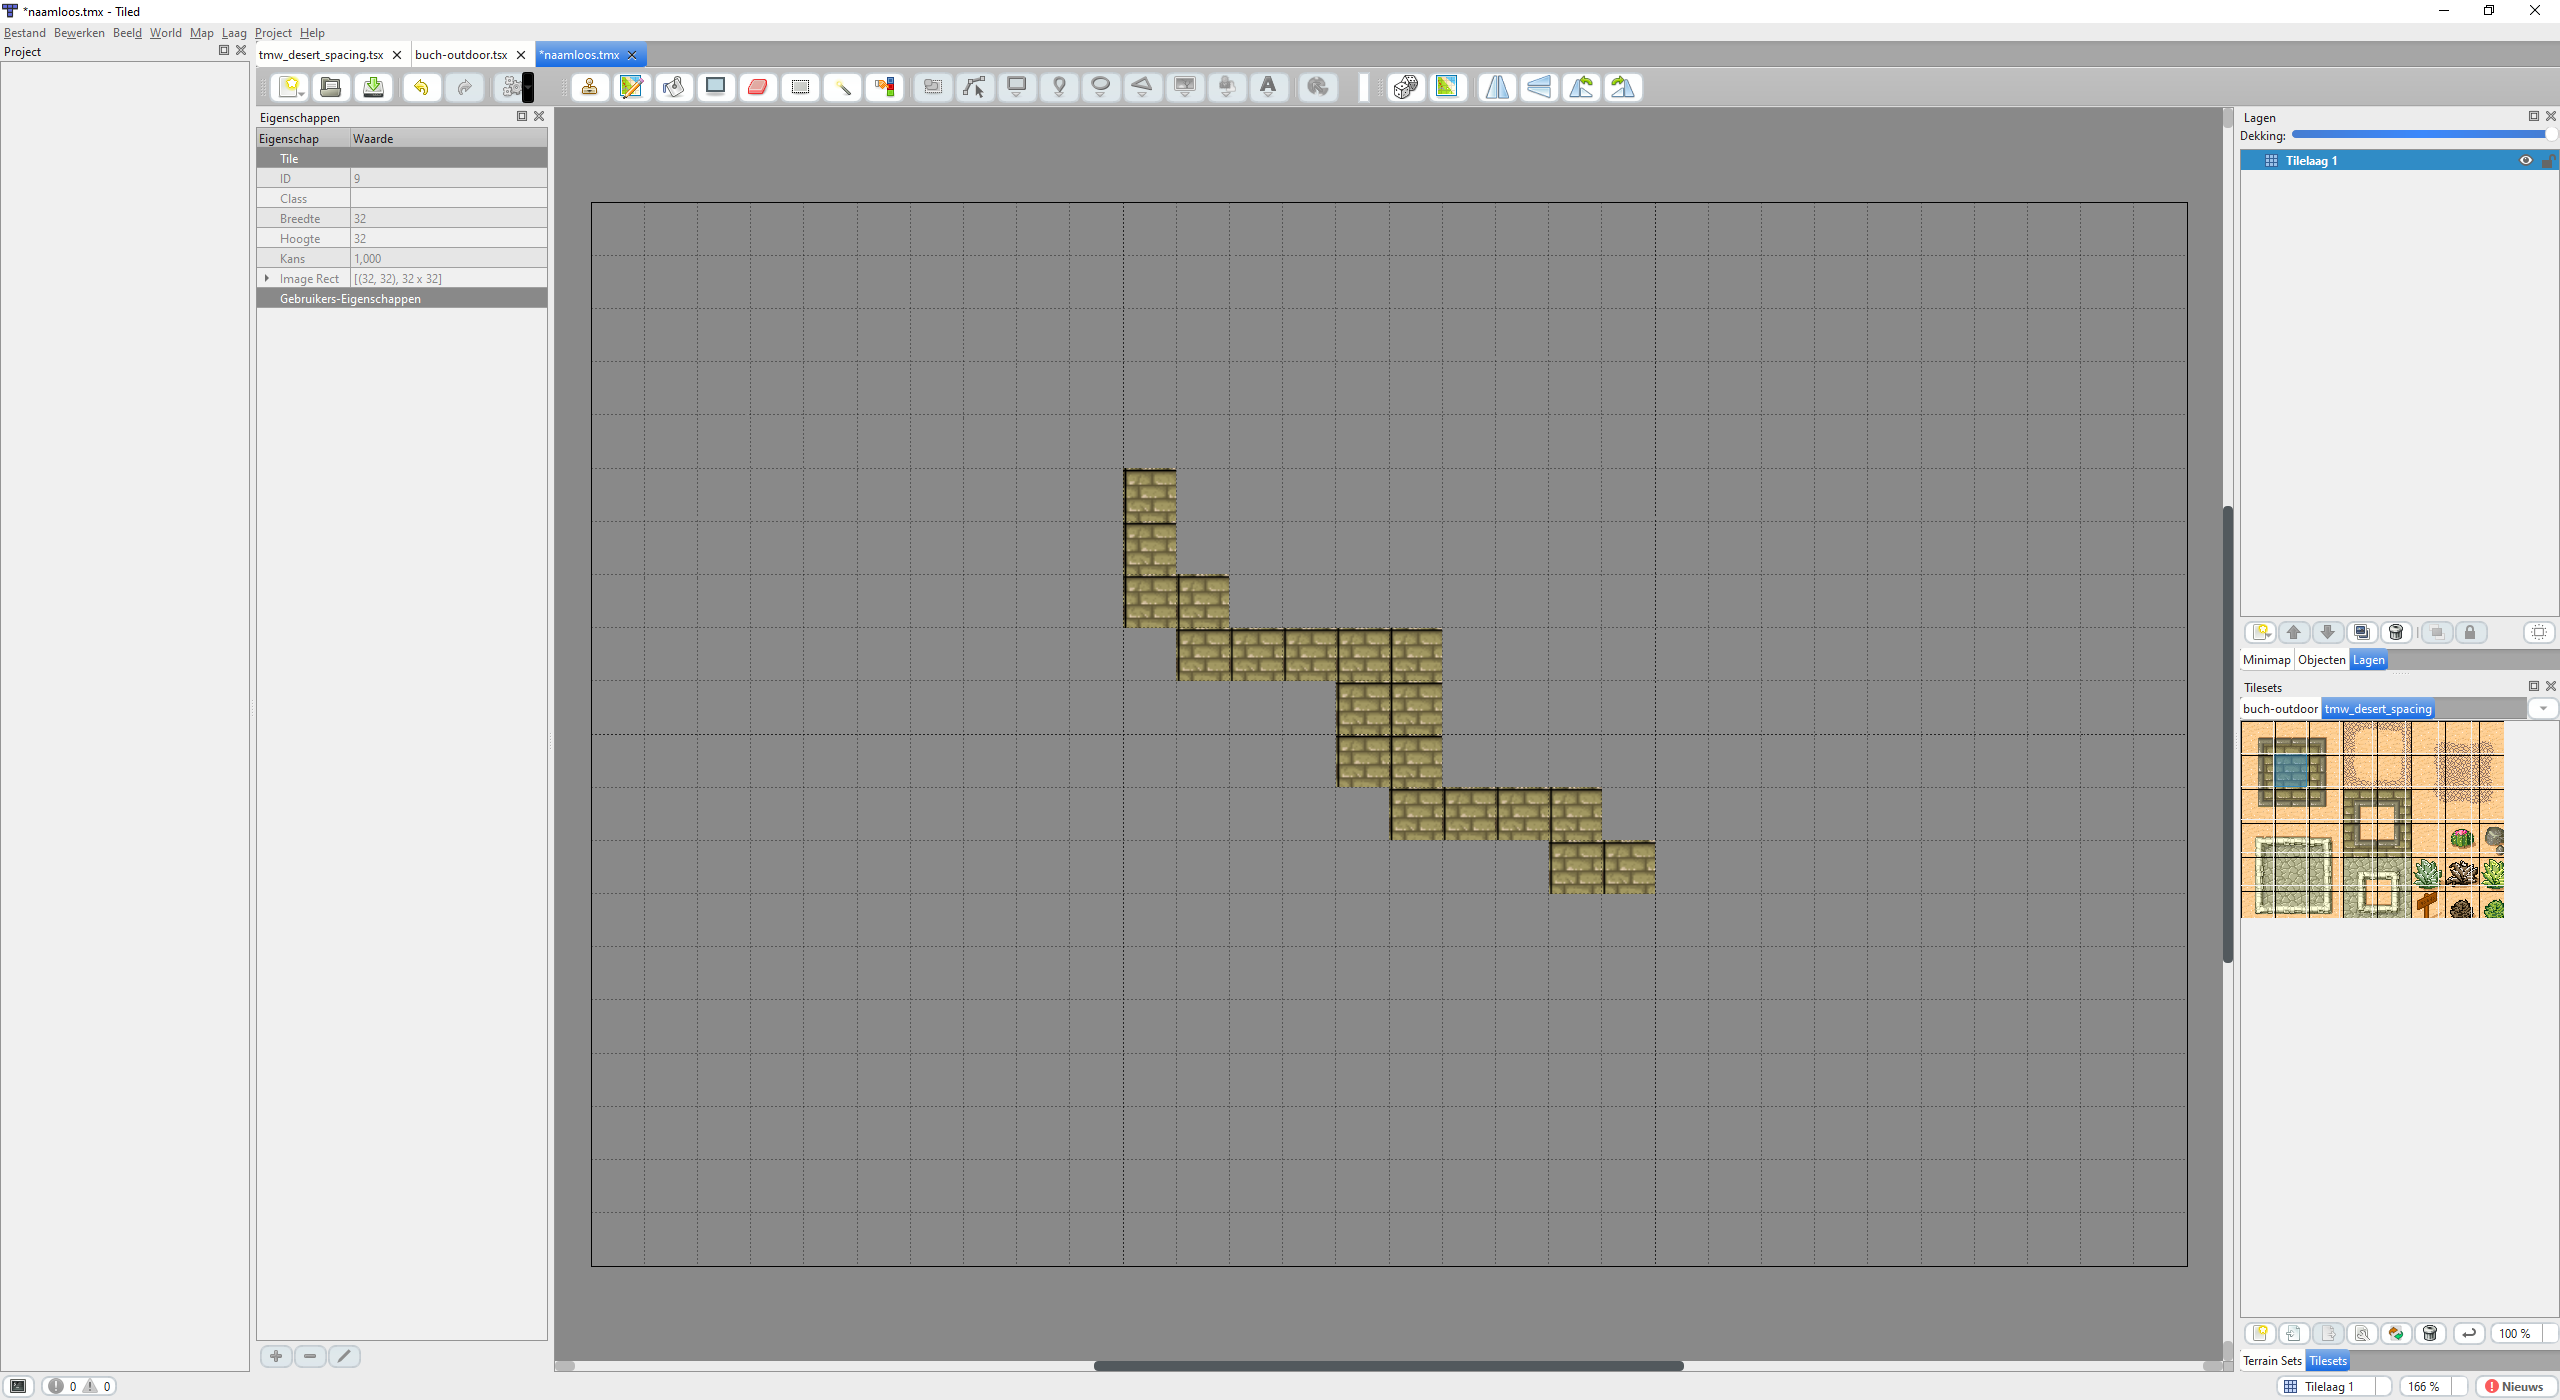Screen dimensions: 2560x1400
Task: Click the Nieuws button
Action: pyautogui.click(x=2514, y=1386)
